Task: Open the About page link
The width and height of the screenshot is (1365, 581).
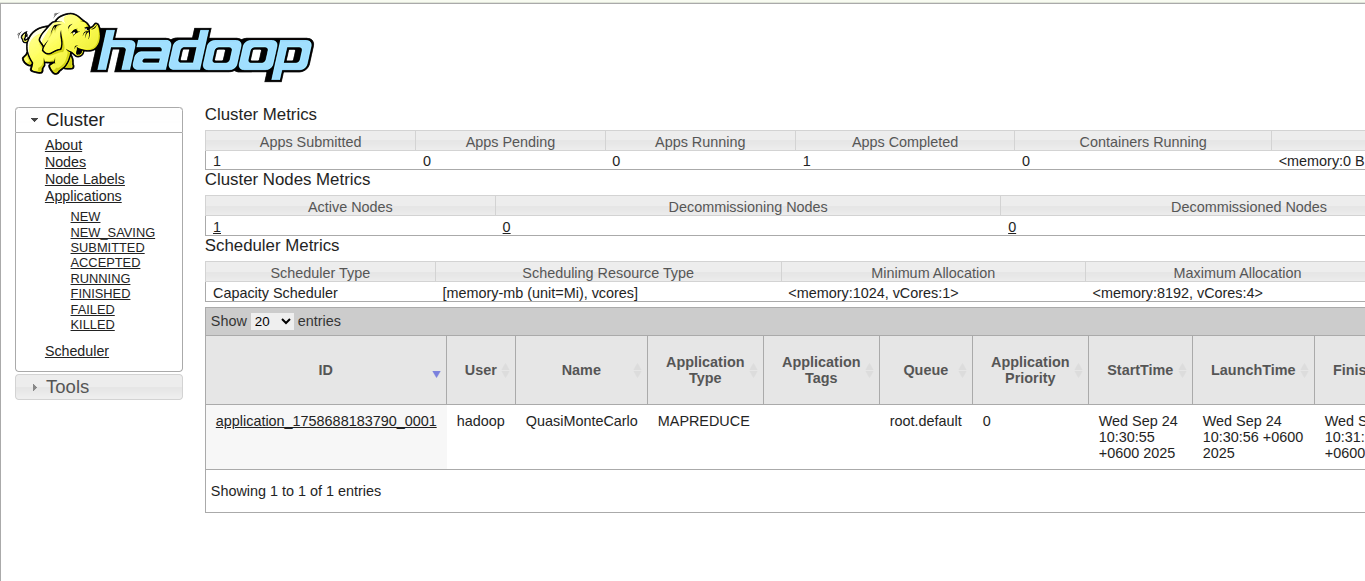Action: (63, 145)
